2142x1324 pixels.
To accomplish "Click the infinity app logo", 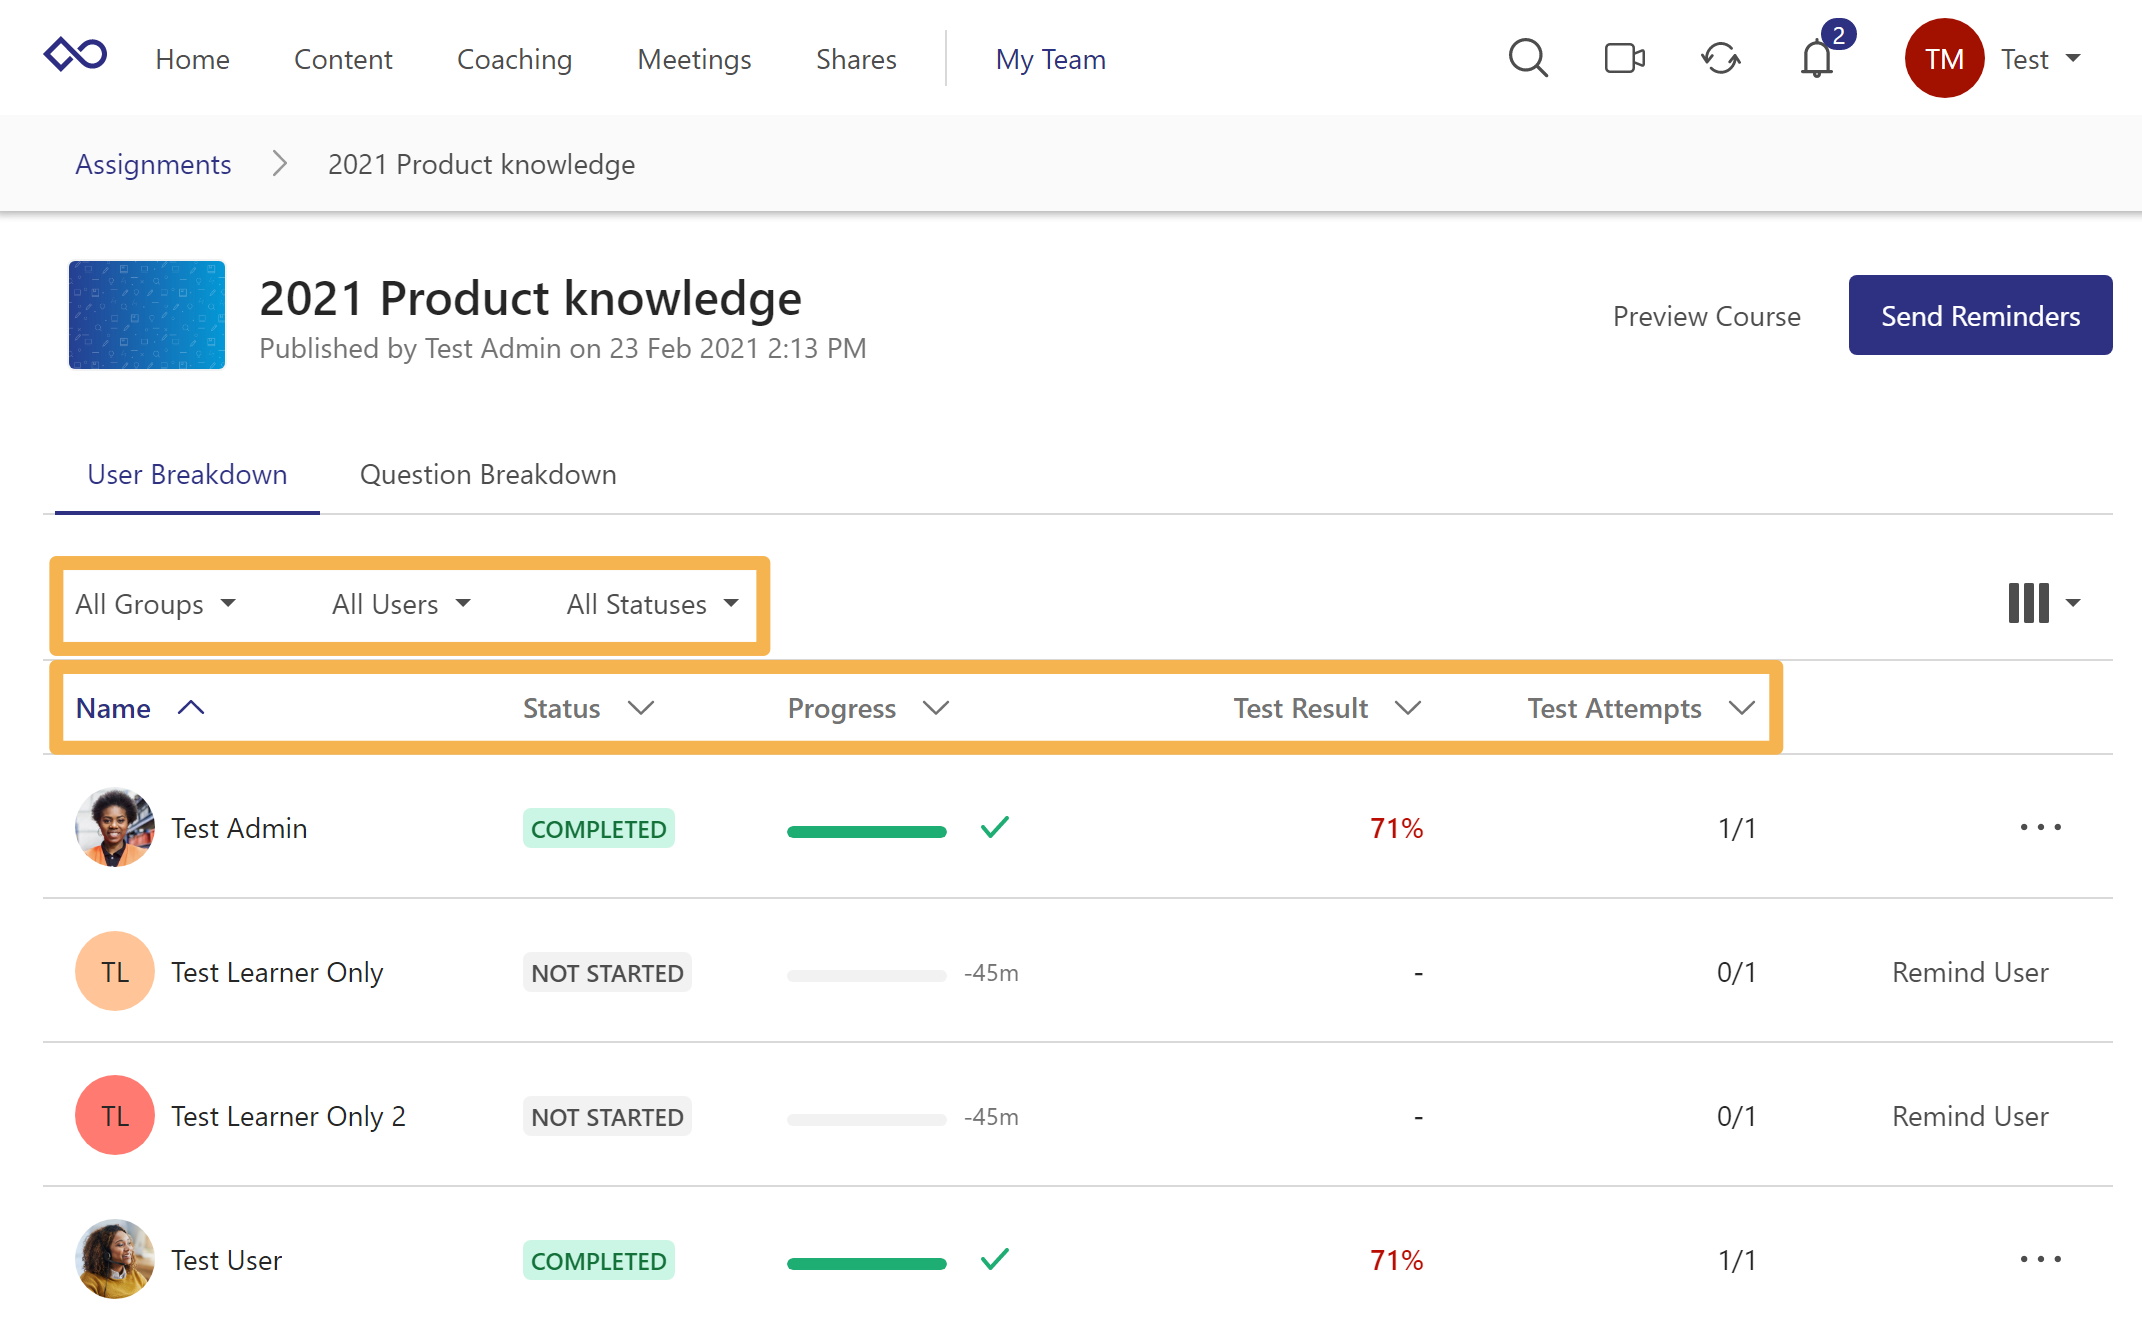I will (x=76, y=54).
